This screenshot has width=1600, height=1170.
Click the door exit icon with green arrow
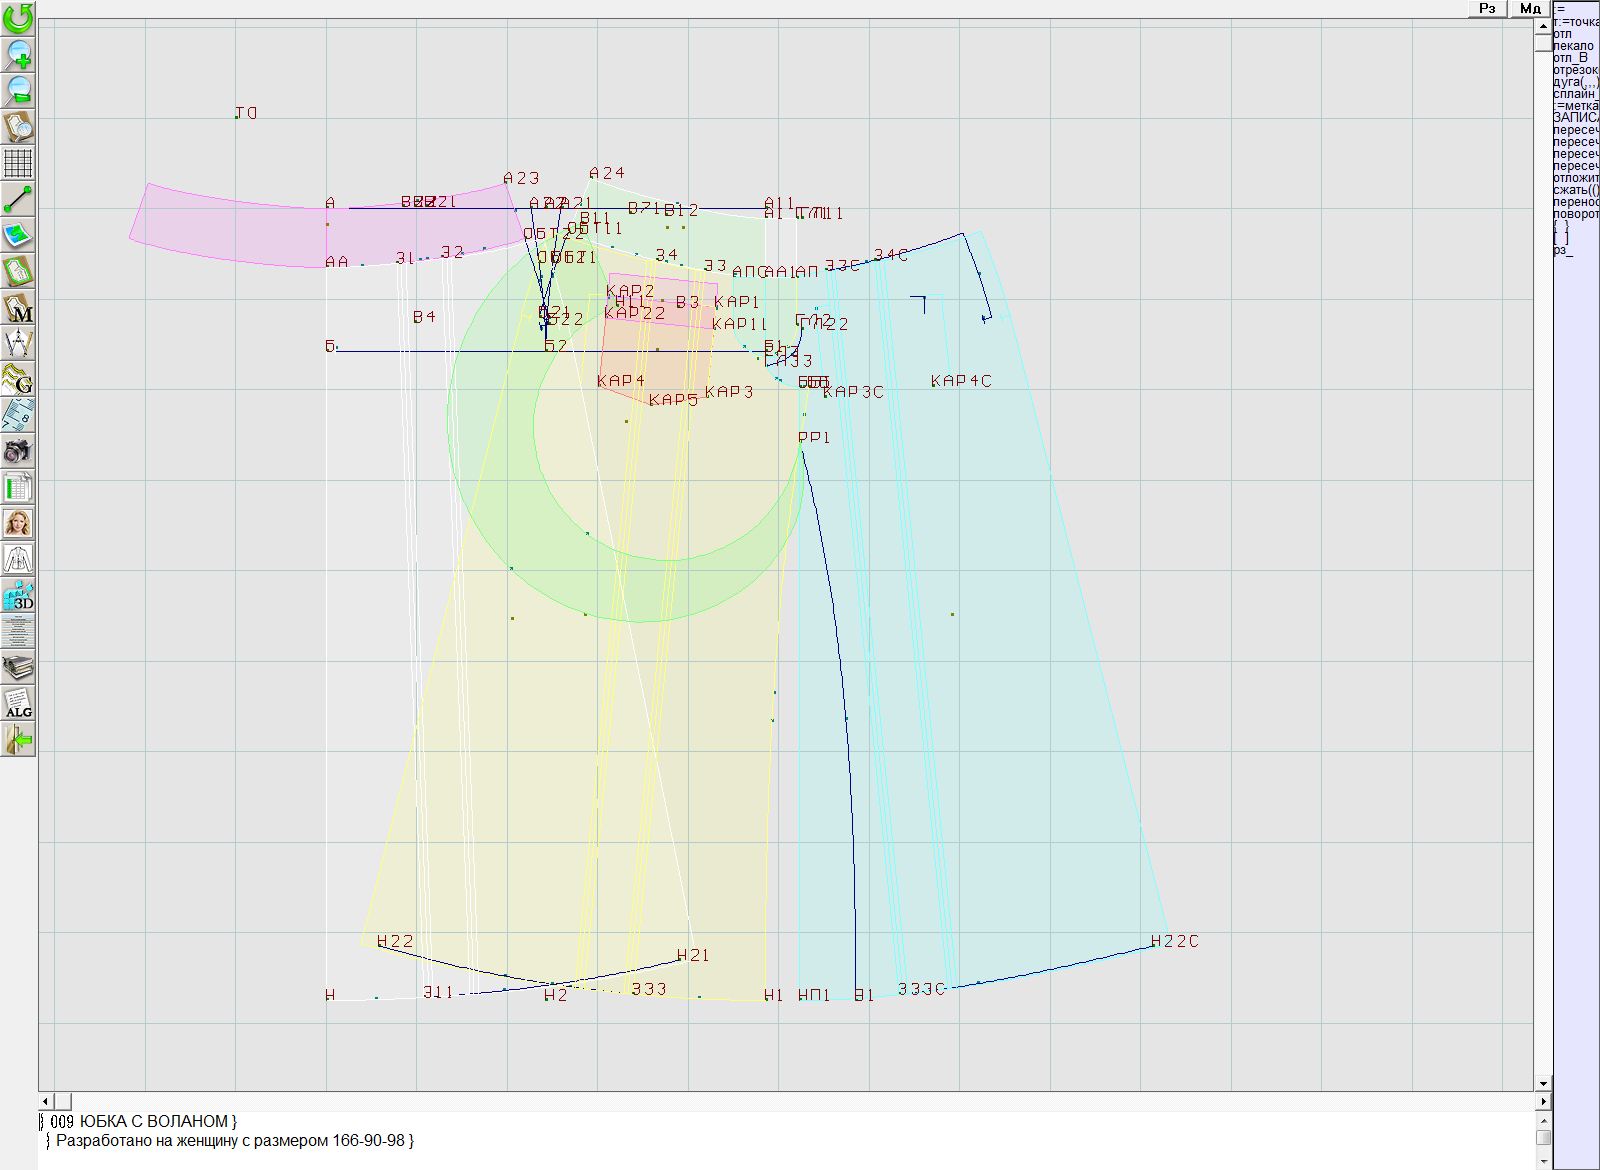click(18, 739)
